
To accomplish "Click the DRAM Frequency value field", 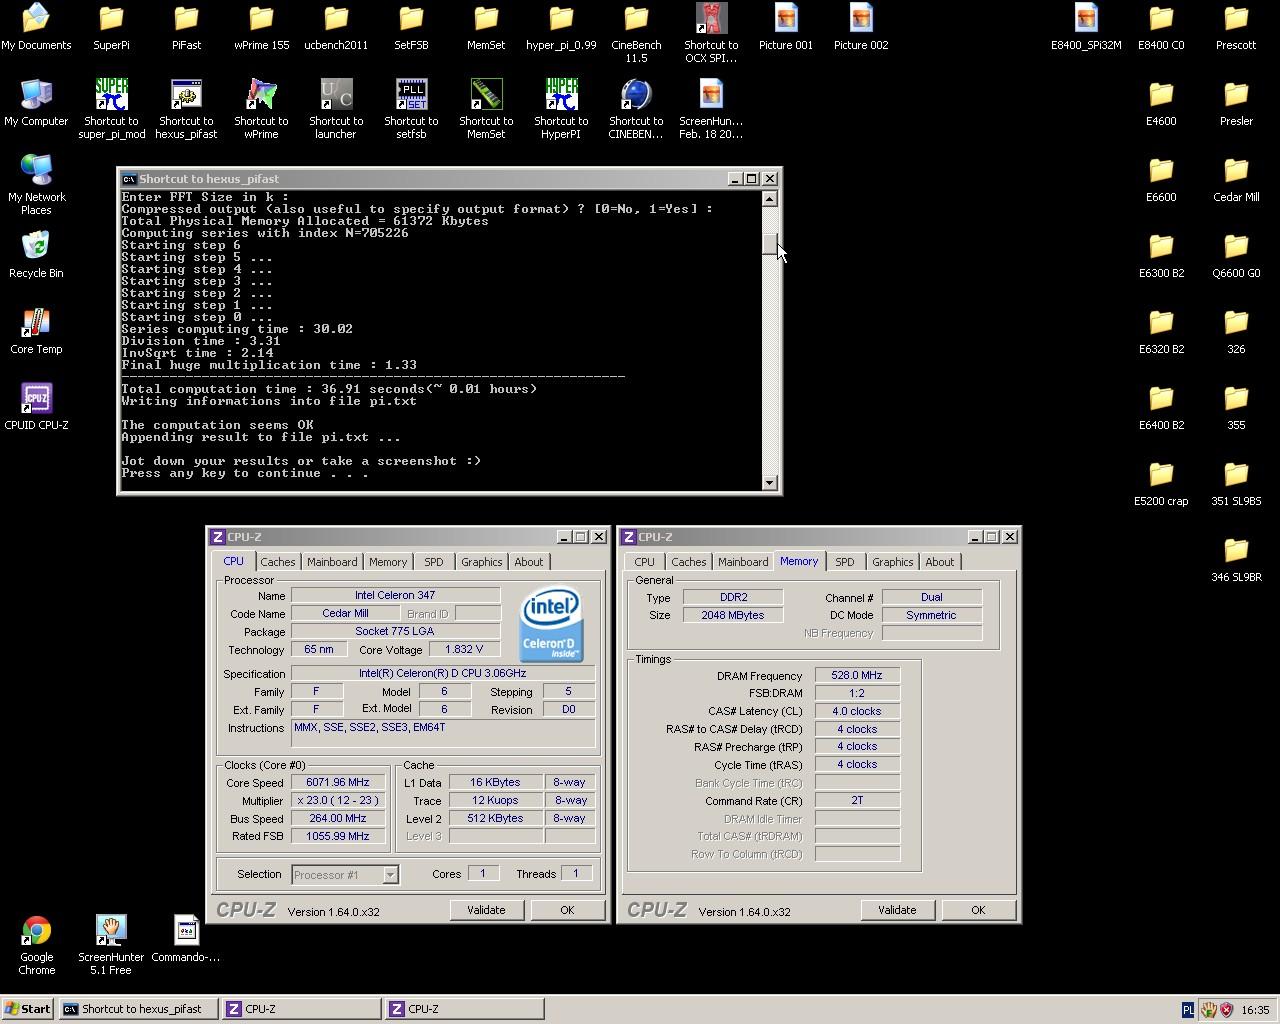I will click(857, 676).
